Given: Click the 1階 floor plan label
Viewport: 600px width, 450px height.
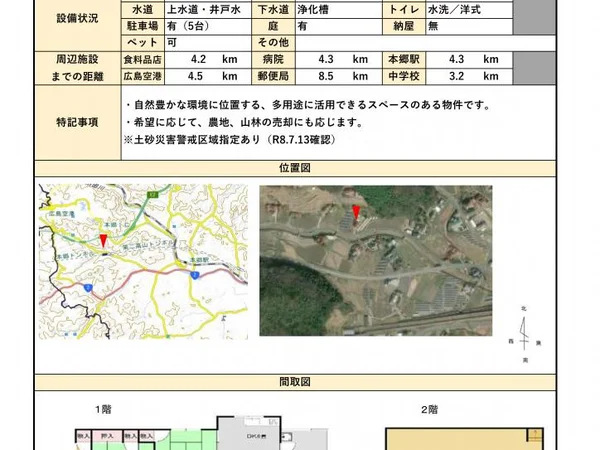Looking at the screenshot, I should [103, 409].
